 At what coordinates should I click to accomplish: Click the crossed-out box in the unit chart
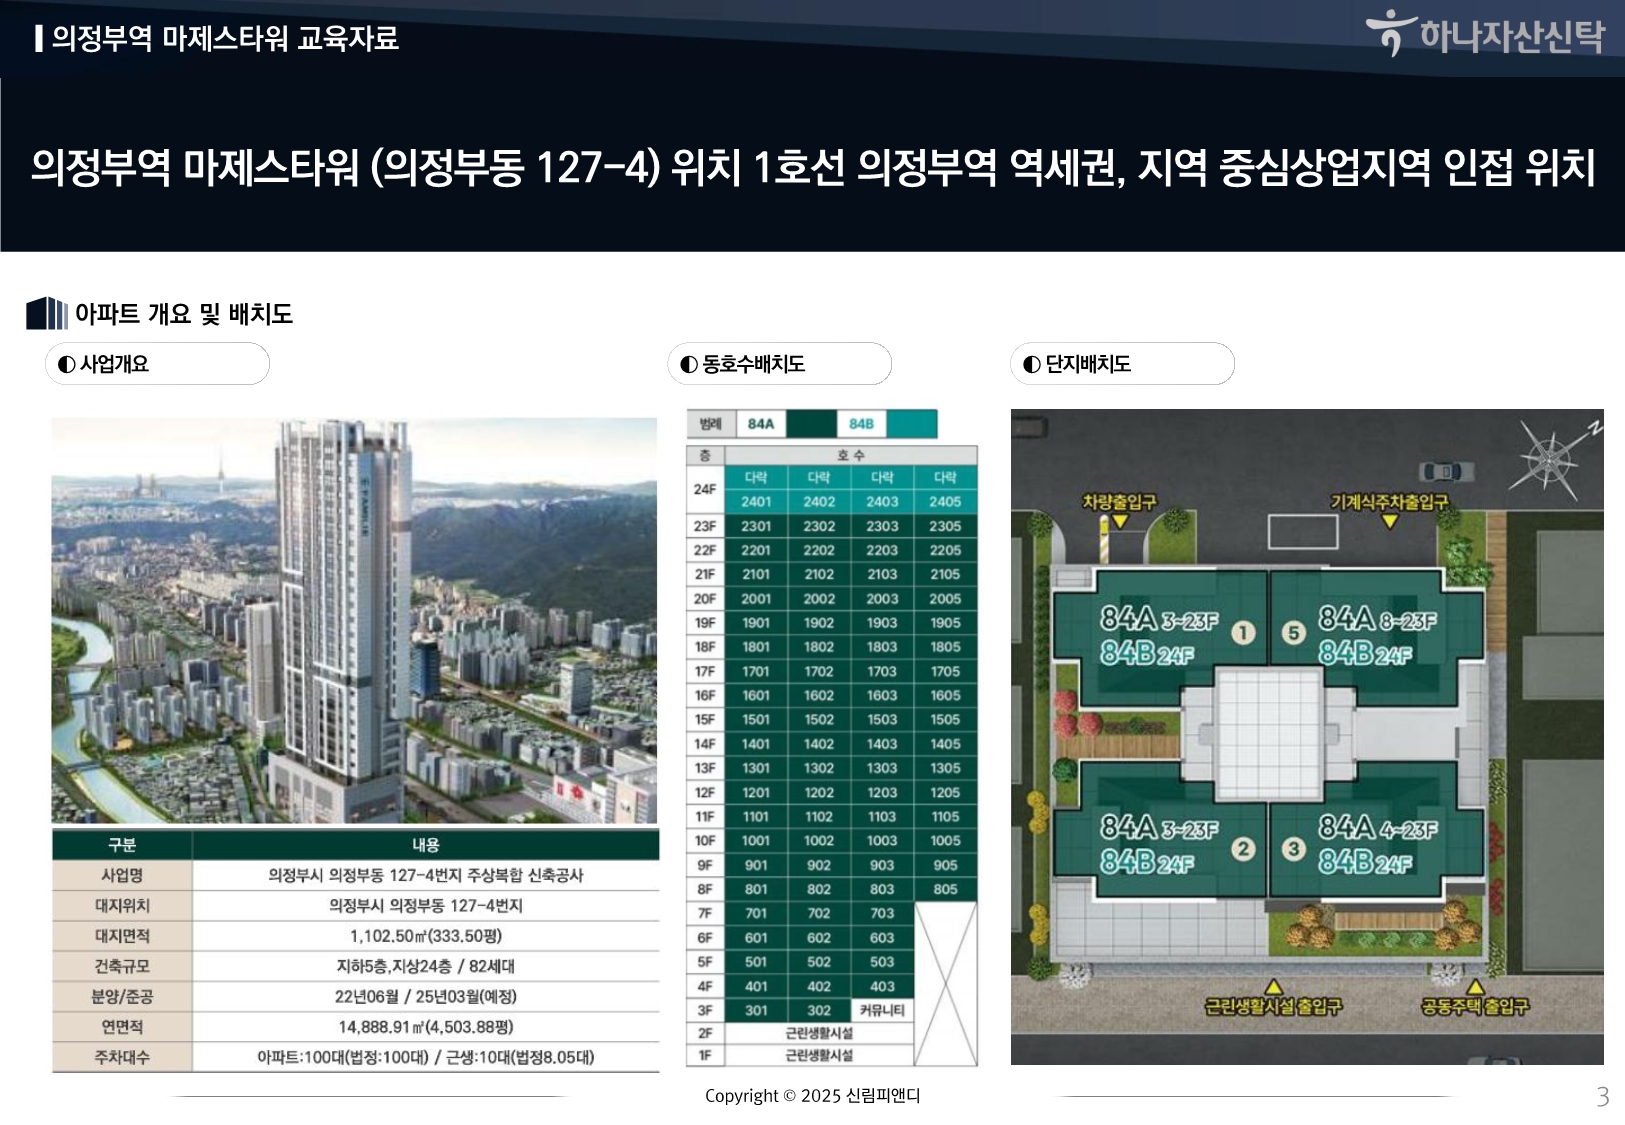point(946,983)
